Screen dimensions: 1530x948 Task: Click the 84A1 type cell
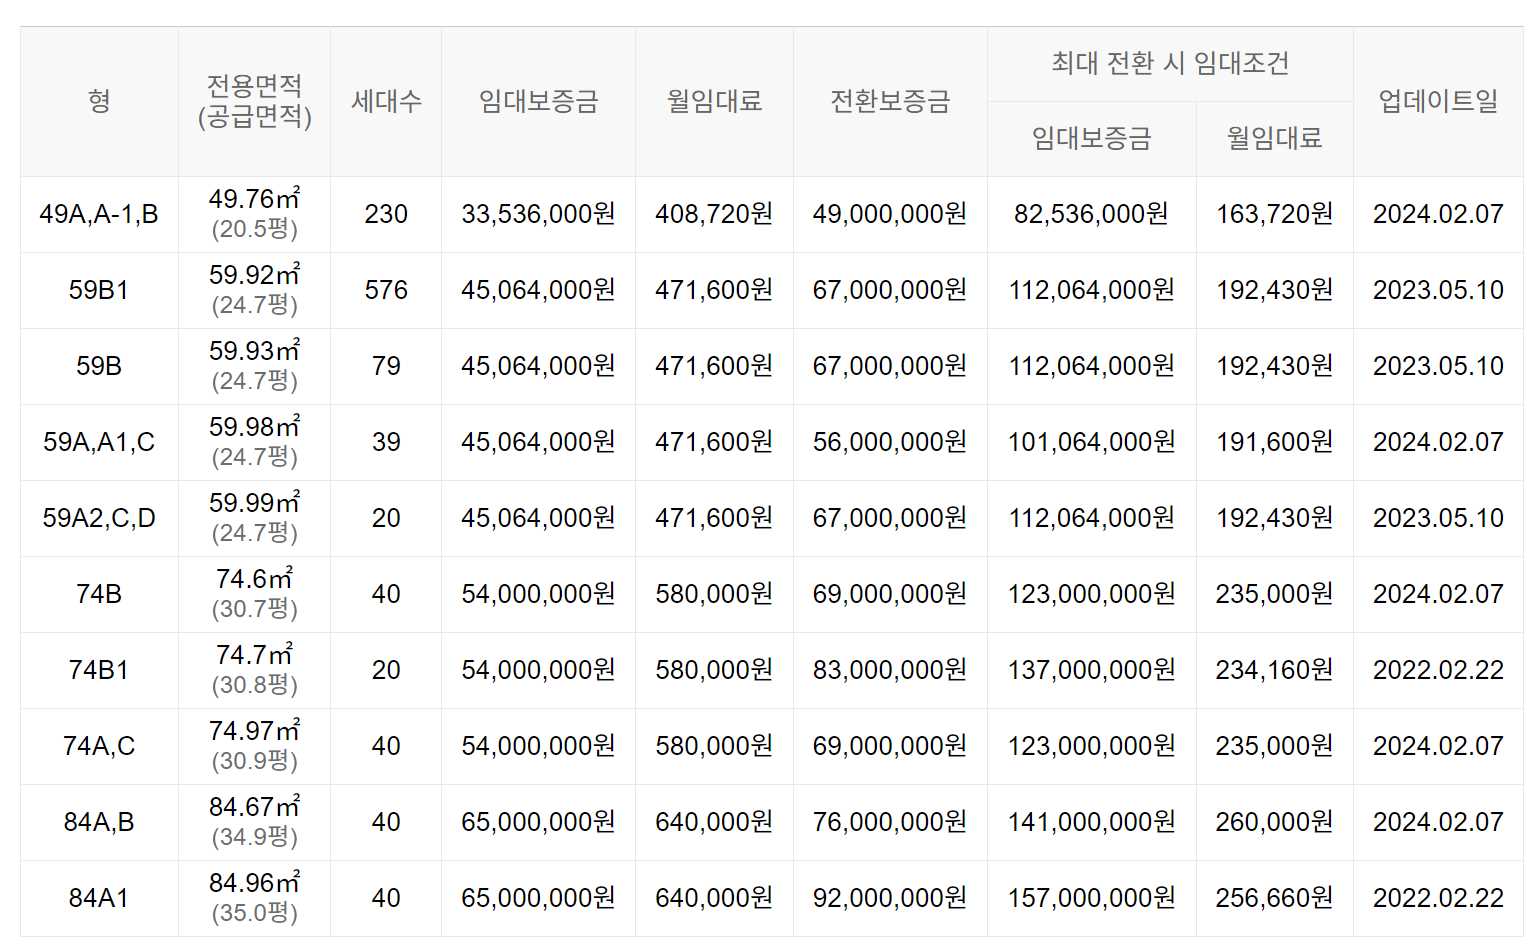point(99,898)
